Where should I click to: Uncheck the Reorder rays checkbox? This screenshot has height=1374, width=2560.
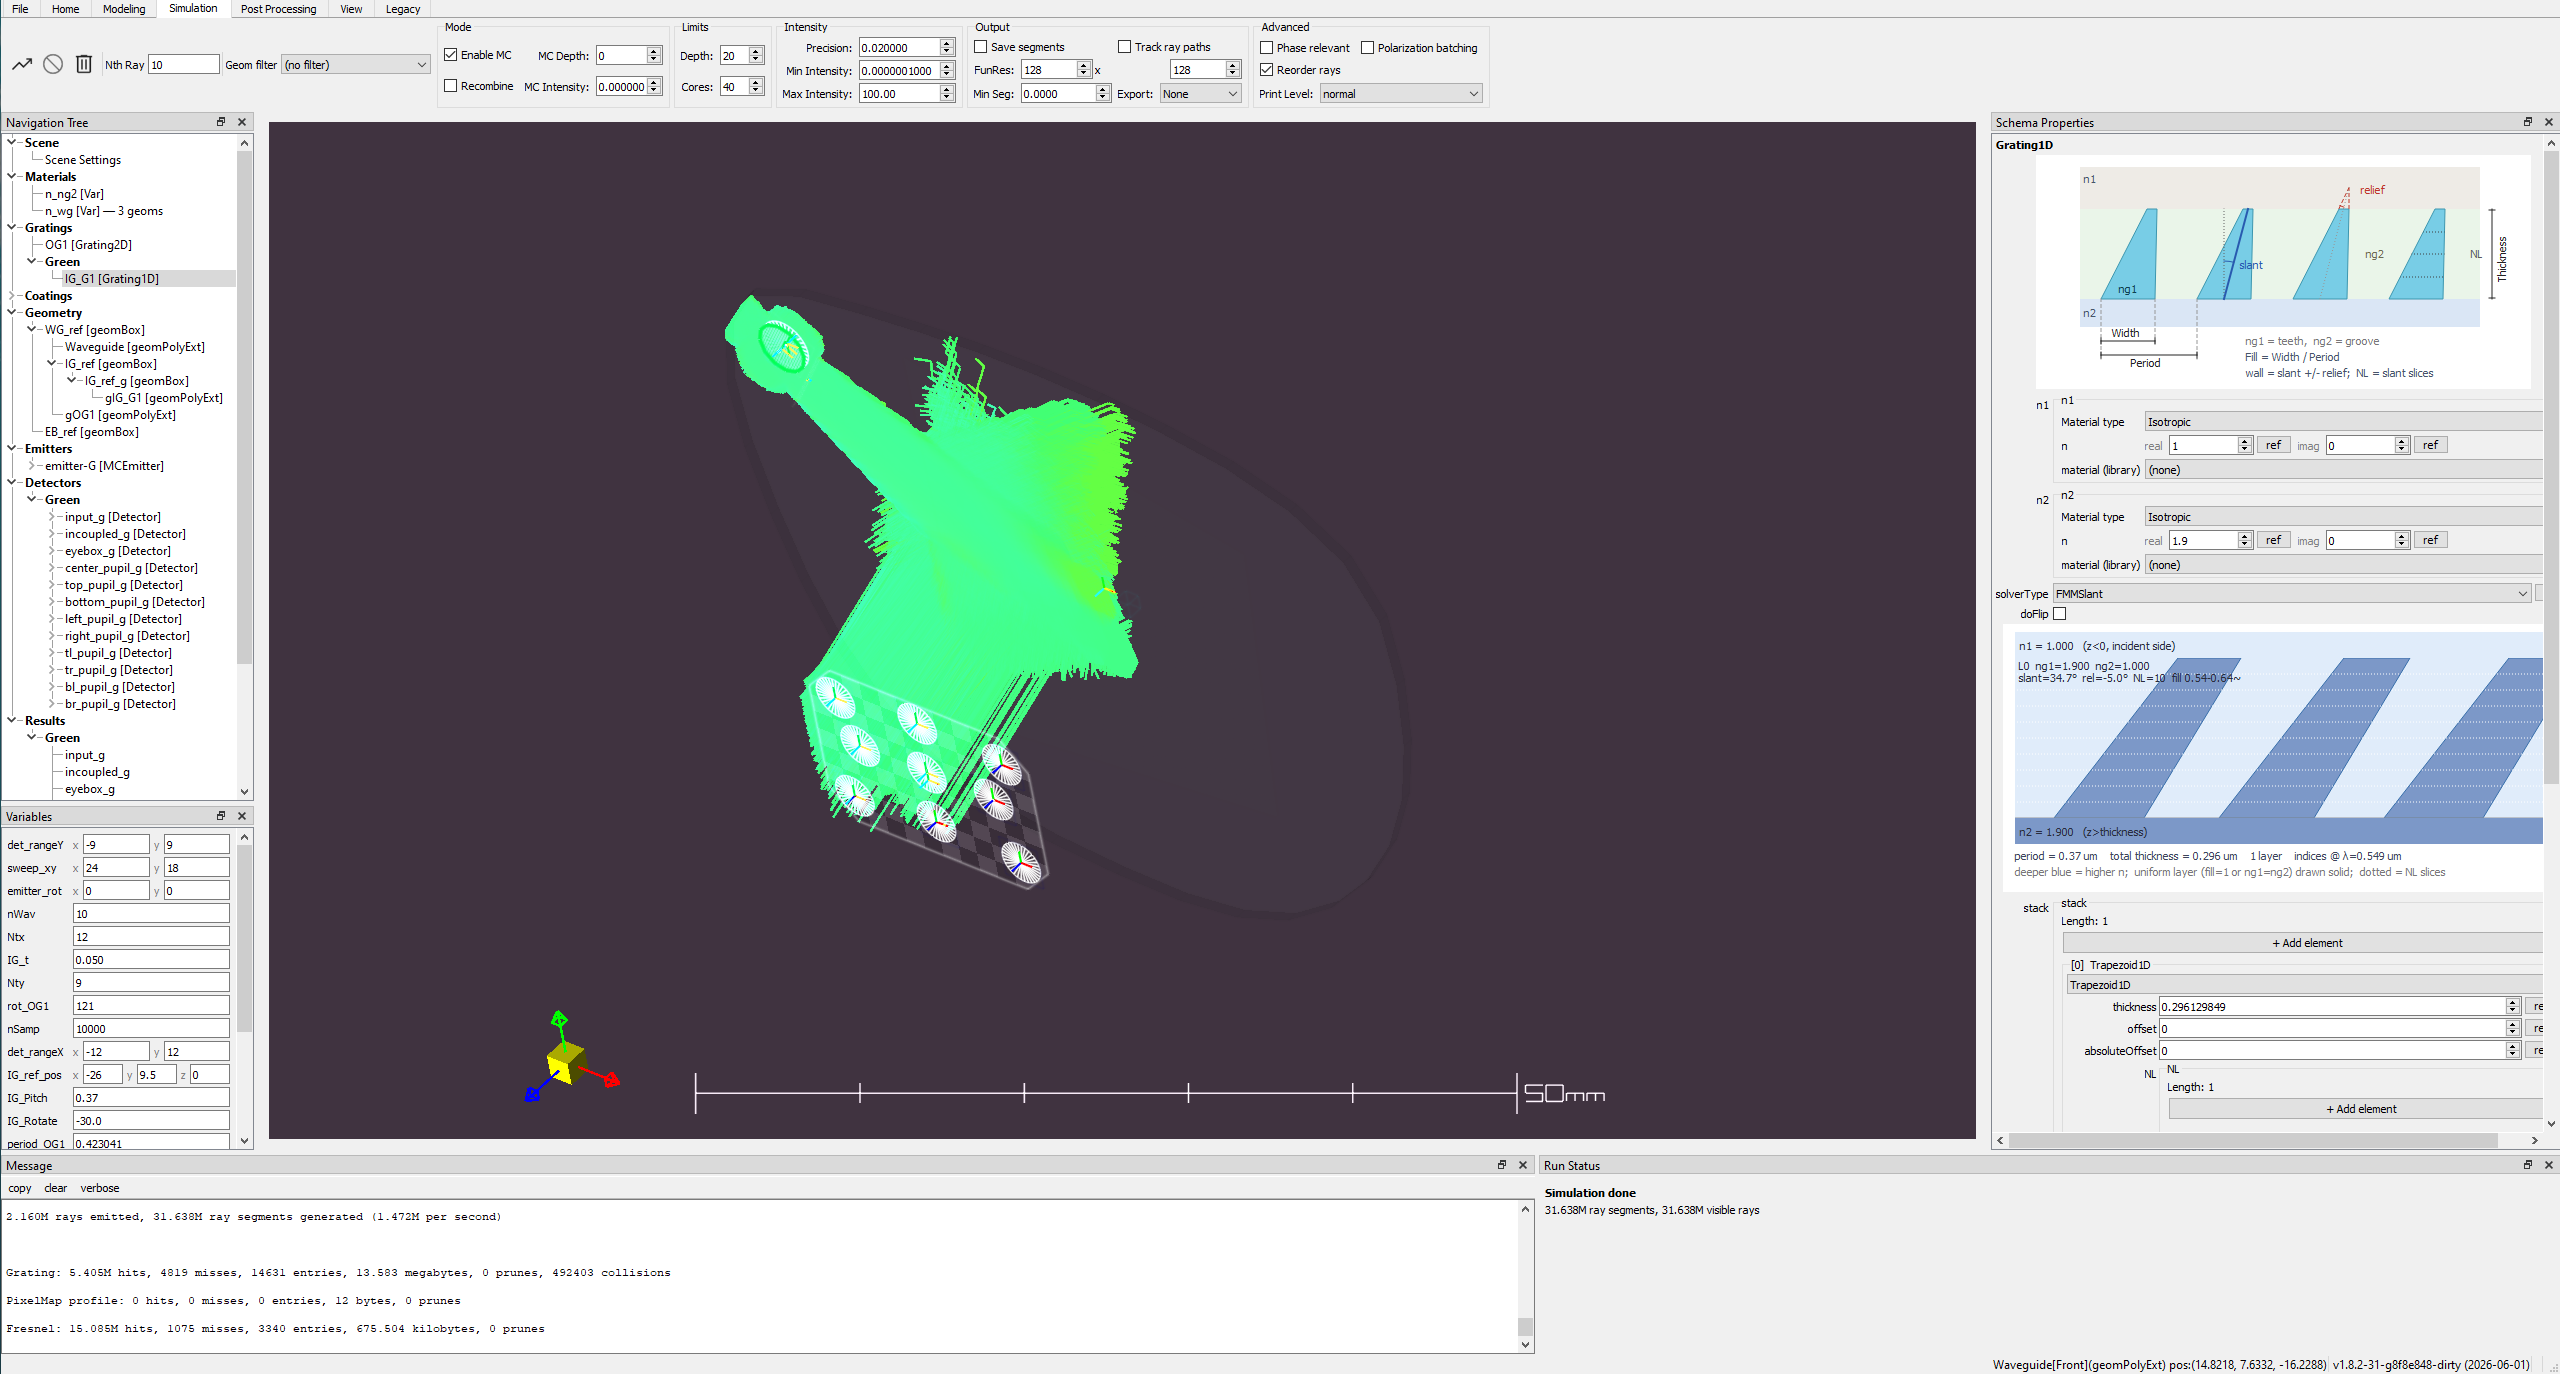point(1267,70)
